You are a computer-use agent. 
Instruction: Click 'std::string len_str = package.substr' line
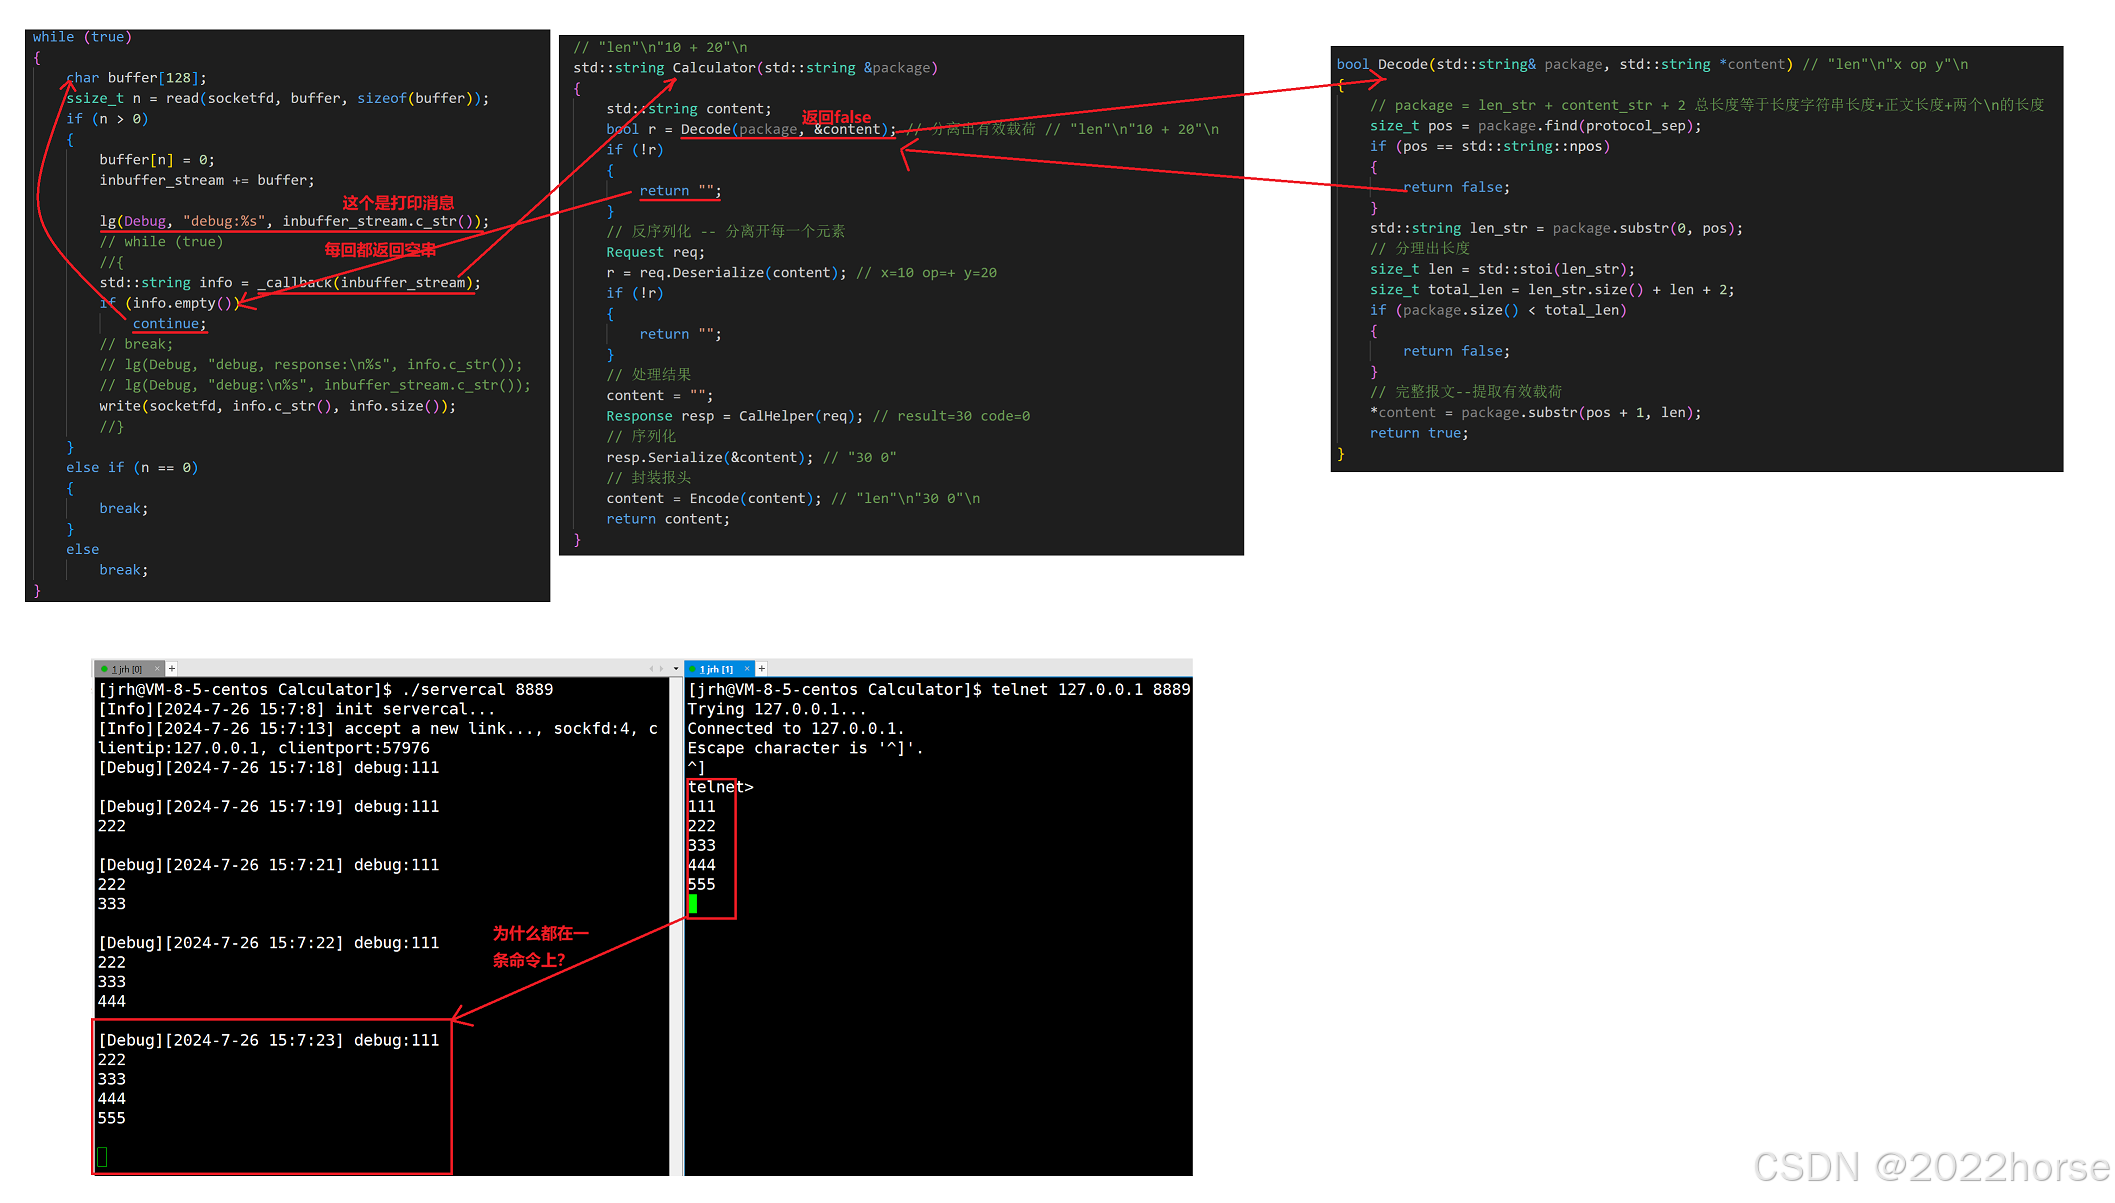click(1557, 228)
